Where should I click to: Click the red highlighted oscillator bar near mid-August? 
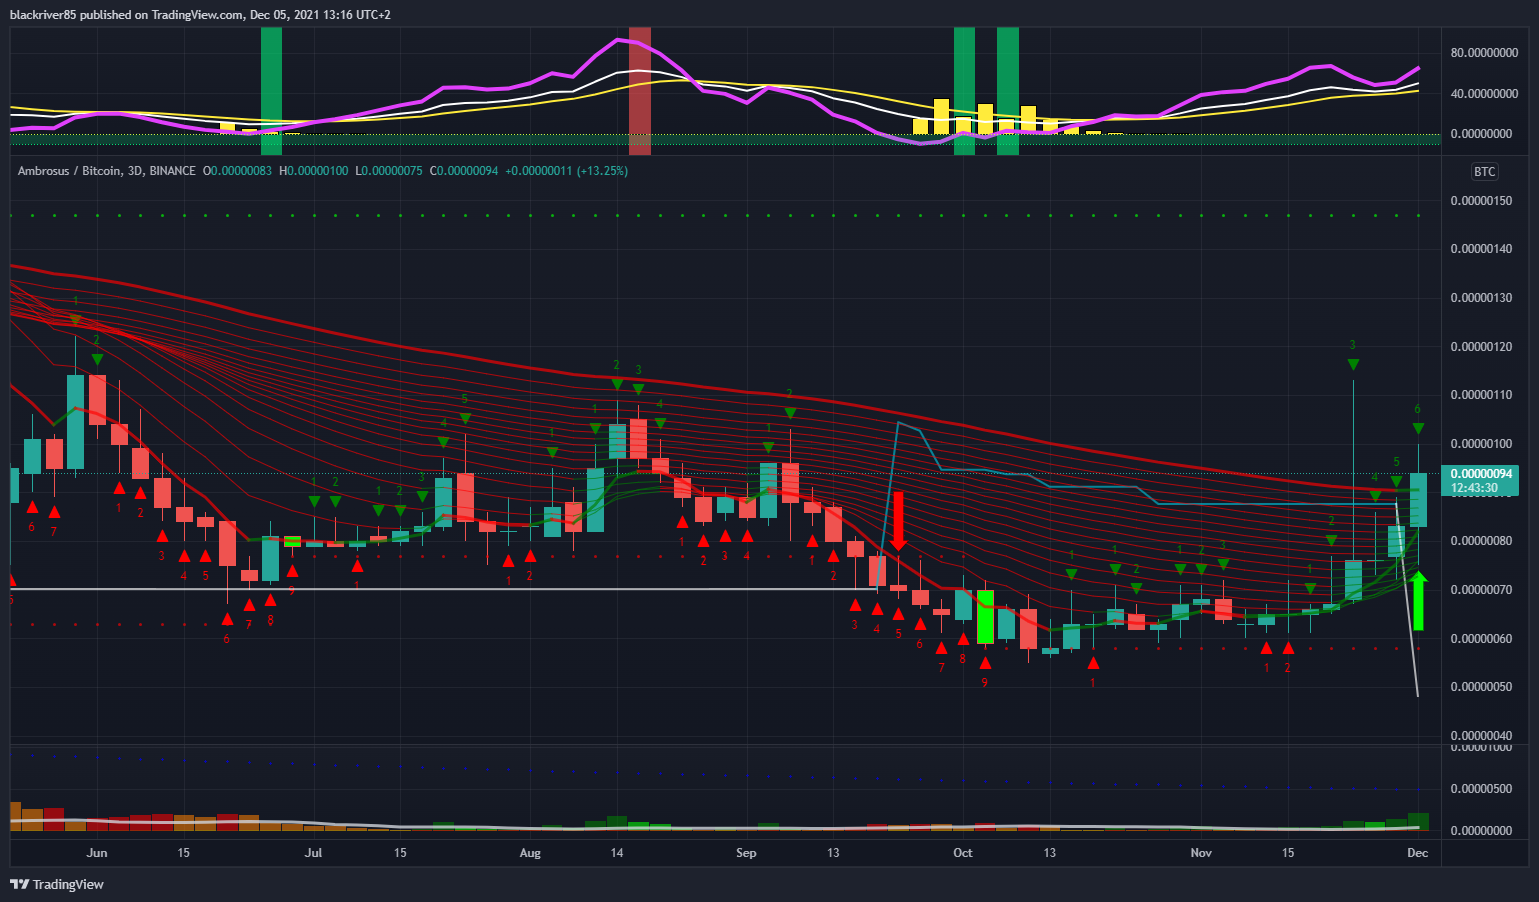point(639,91)
